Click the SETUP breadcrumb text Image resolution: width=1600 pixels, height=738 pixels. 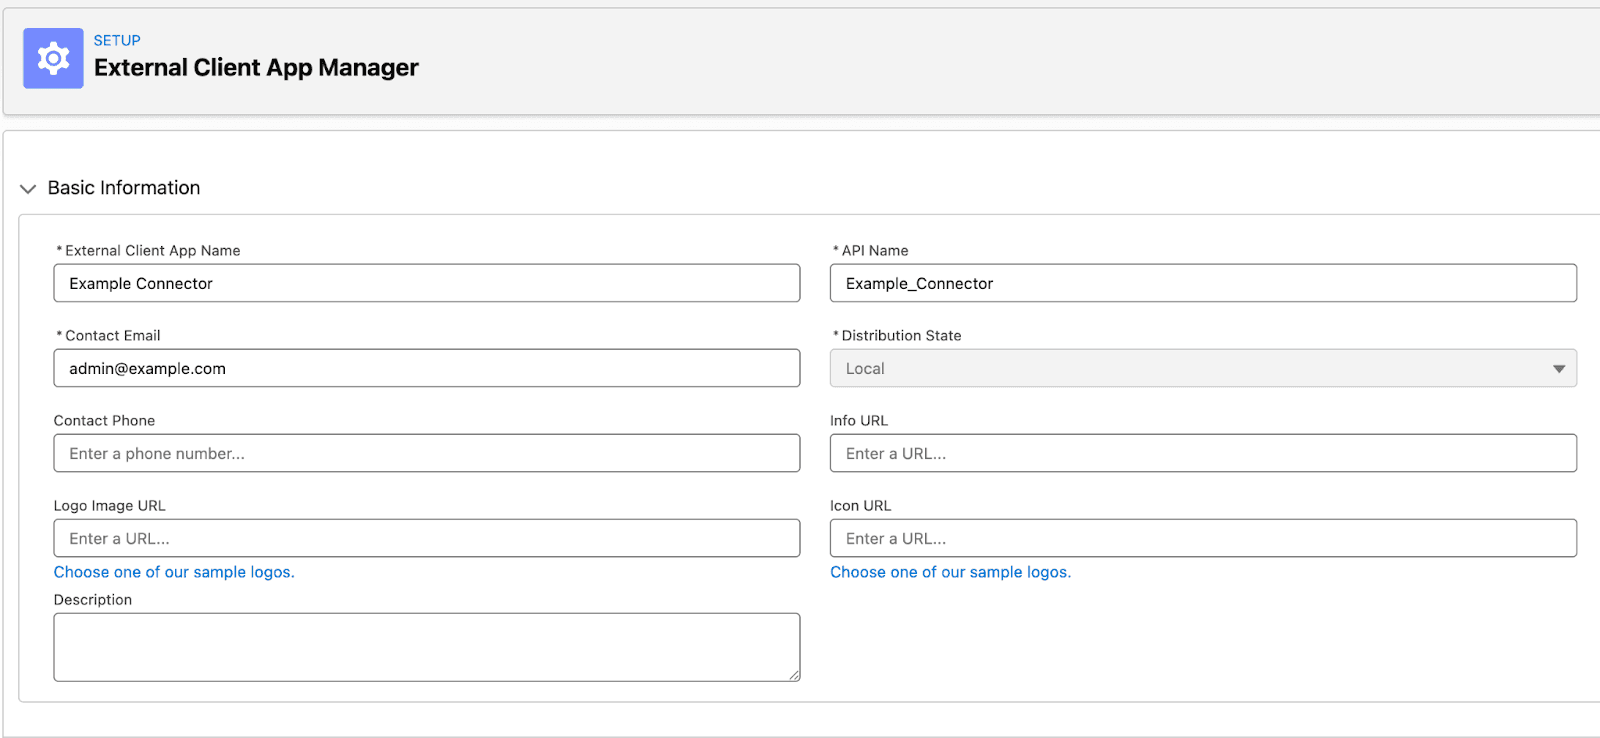[117, 41]
